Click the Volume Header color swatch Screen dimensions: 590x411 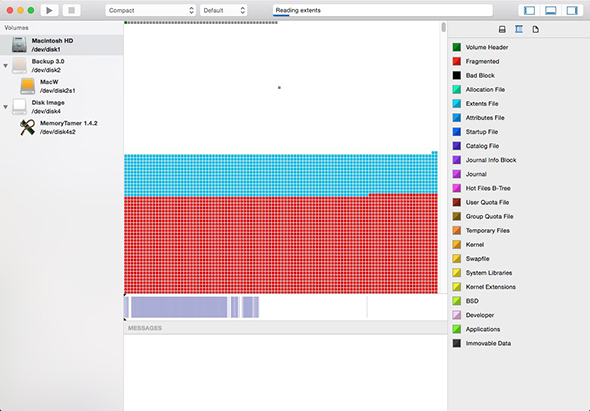[x=456, y=47]
